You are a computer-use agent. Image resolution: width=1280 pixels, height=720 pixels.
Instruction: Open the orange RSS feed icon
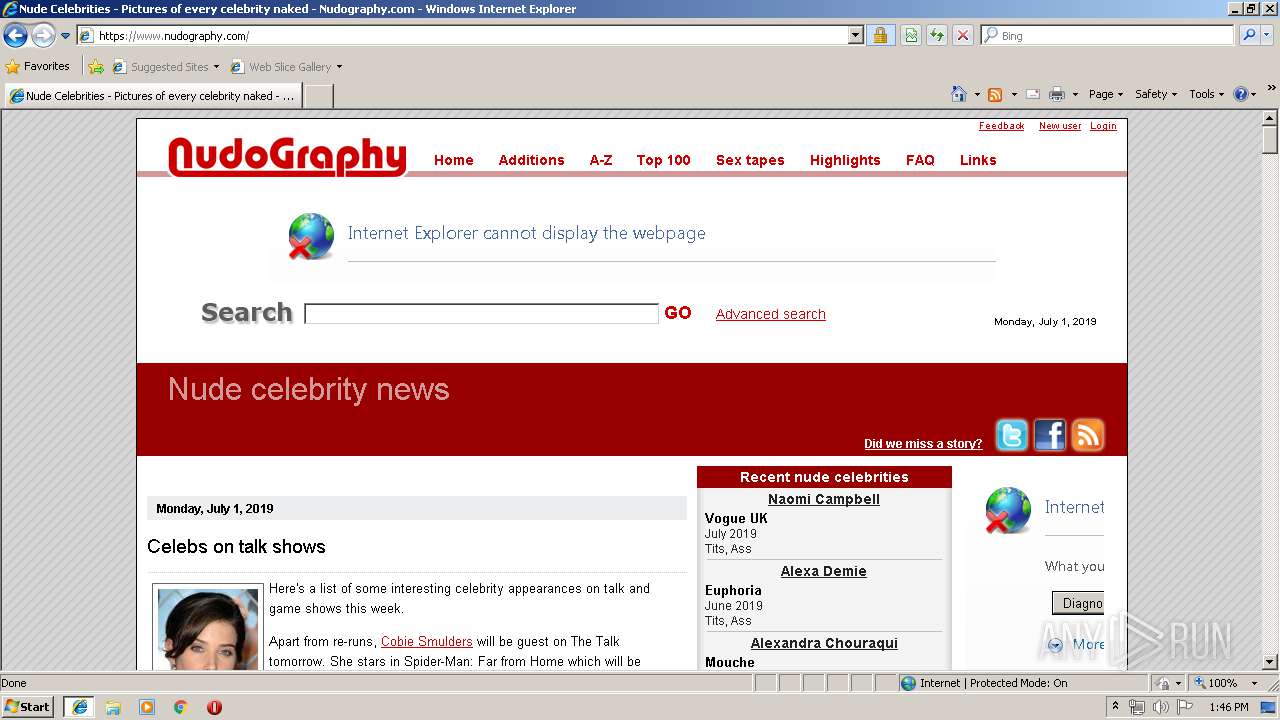(x=1088, y=435)
